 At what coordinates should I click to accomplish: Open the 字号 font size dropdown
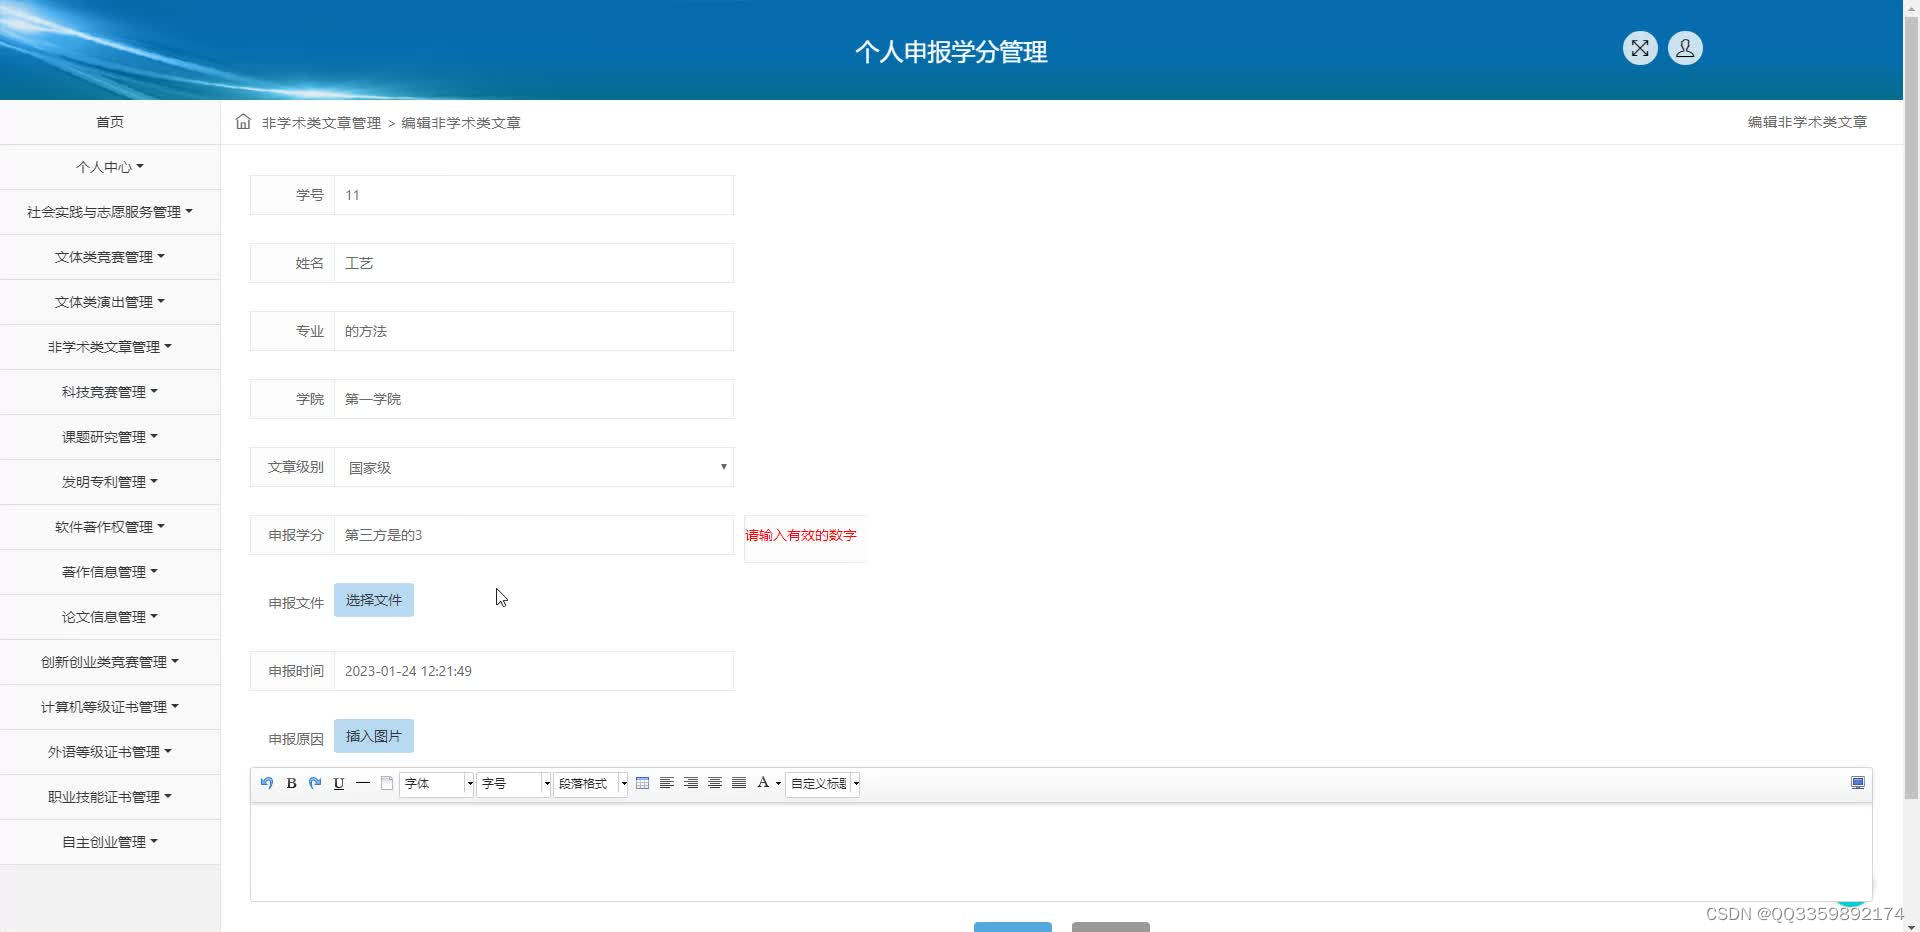pyautogui.click(x=514, y=784)
